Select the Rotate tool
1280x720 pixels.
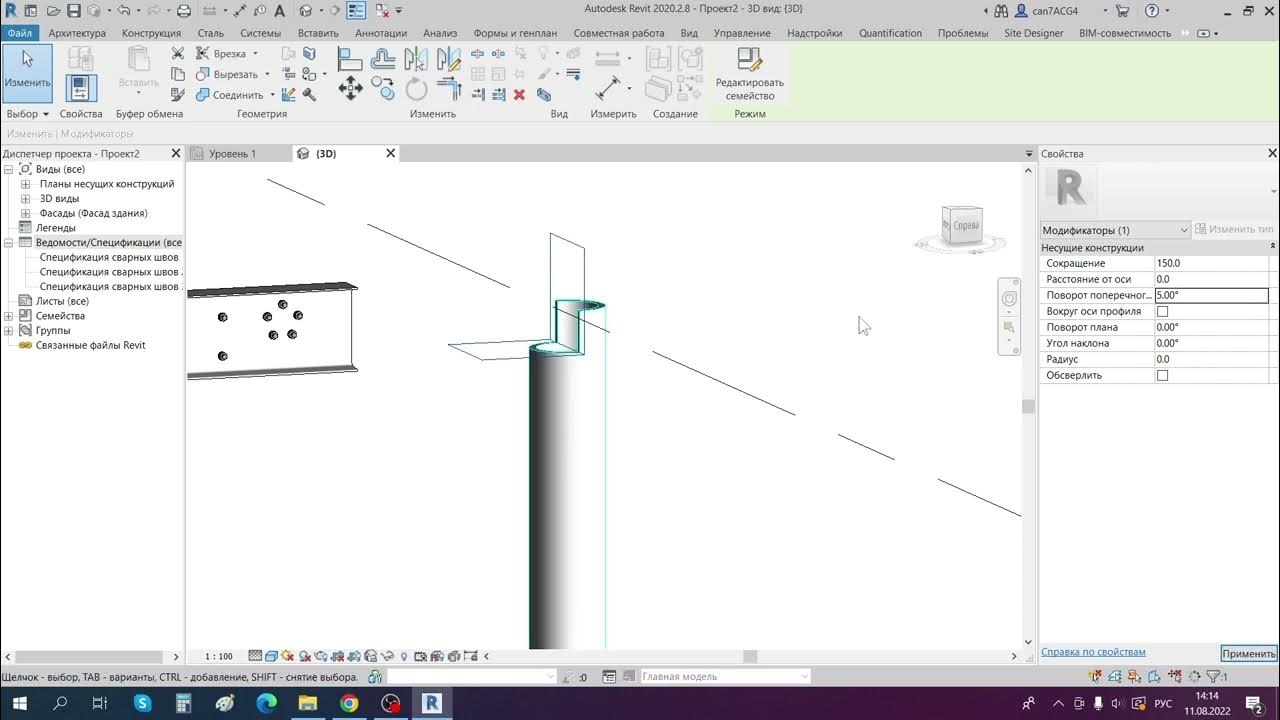(x=416, y=89)
